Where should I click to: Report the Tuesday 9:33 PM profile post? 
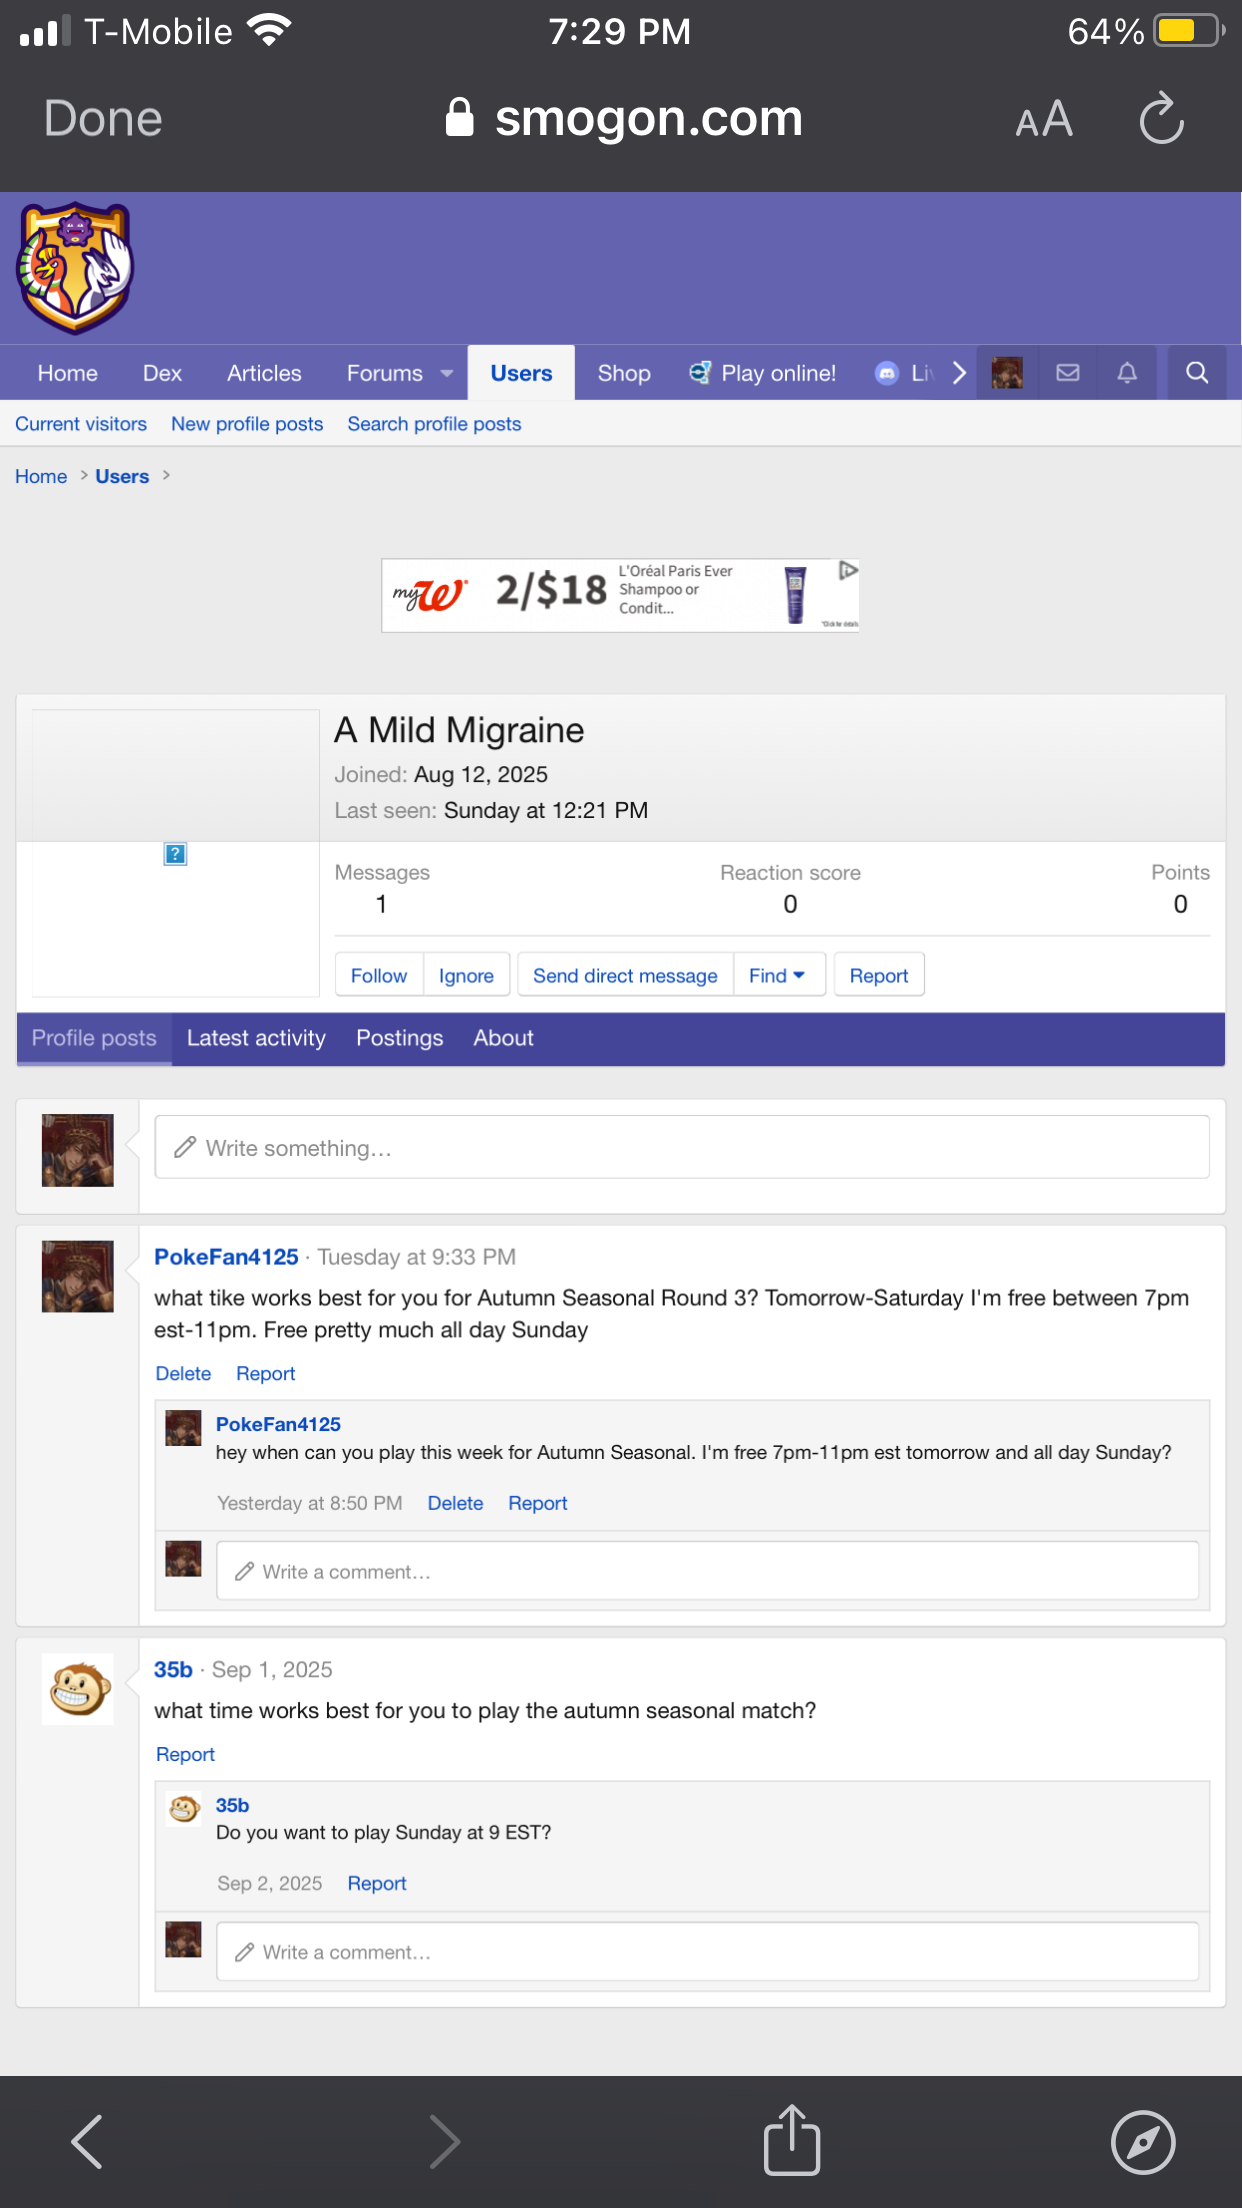[x=265, y=1373]
